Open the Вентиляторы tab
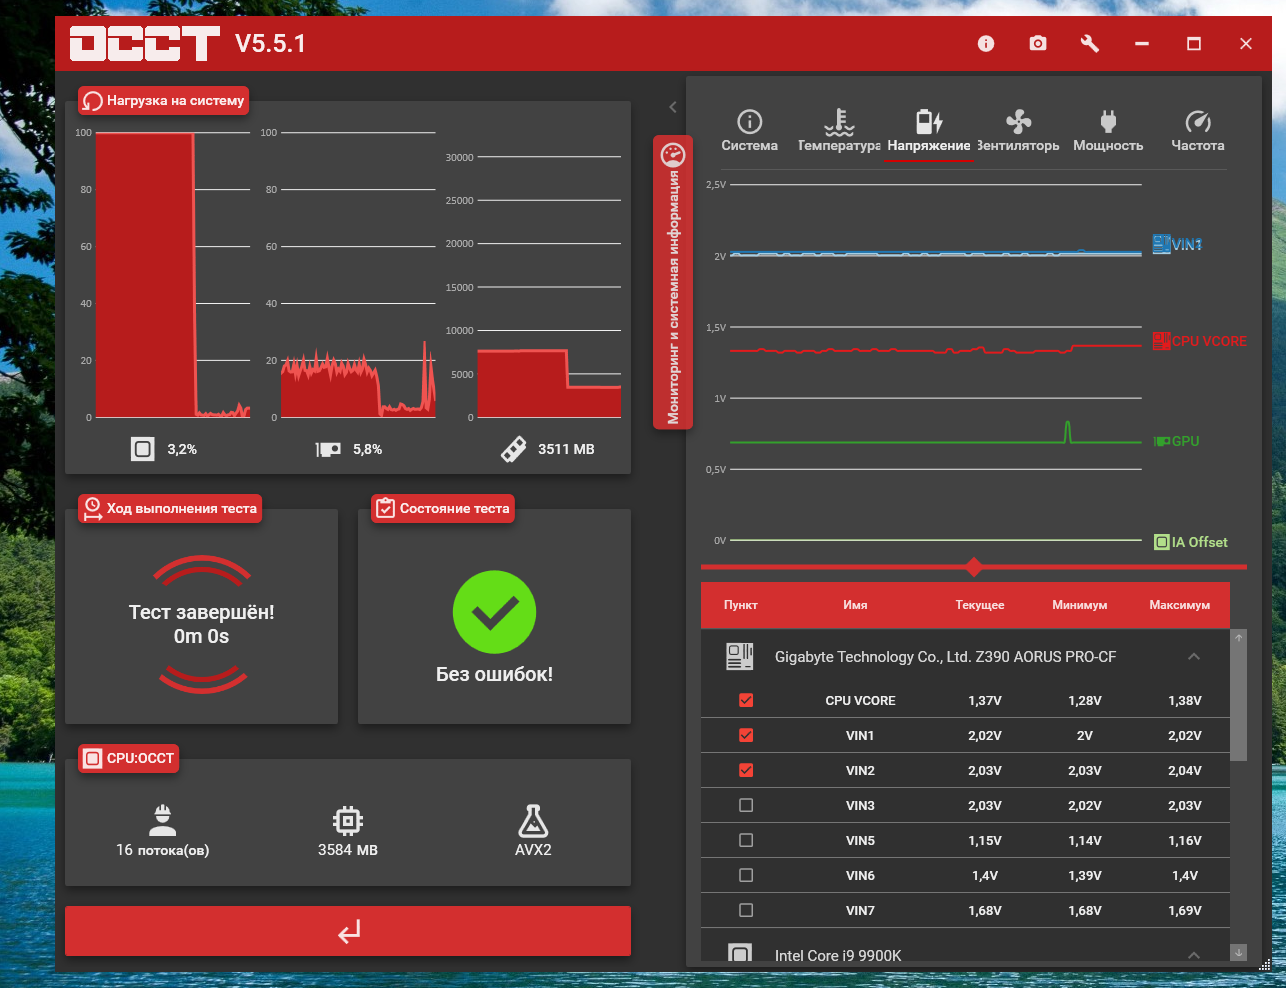Screen dimensions: 1286x988 click(x=1018, y=132)
